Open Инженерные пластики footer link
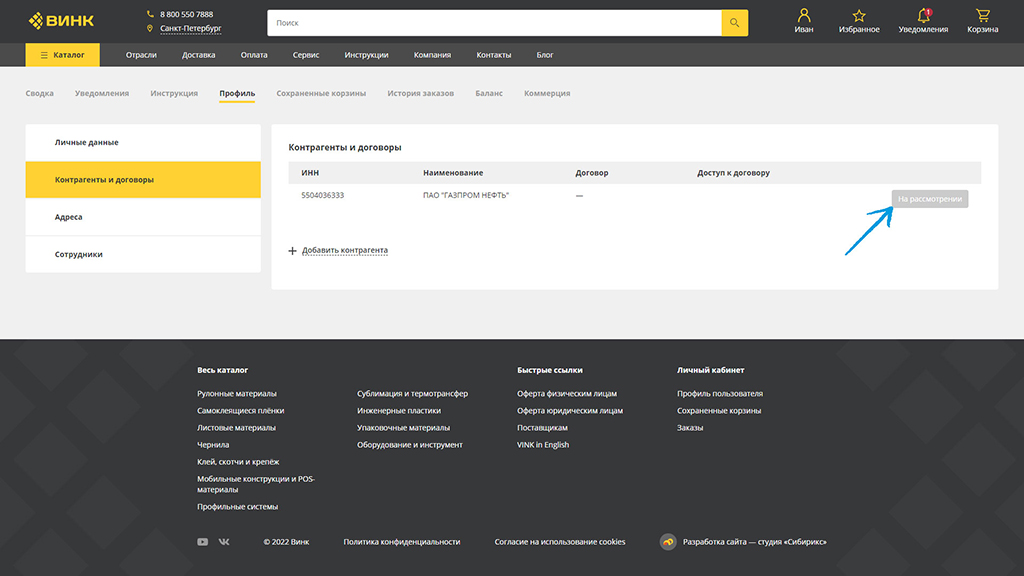Viewport: 1024px width, 576px height. 399,411
